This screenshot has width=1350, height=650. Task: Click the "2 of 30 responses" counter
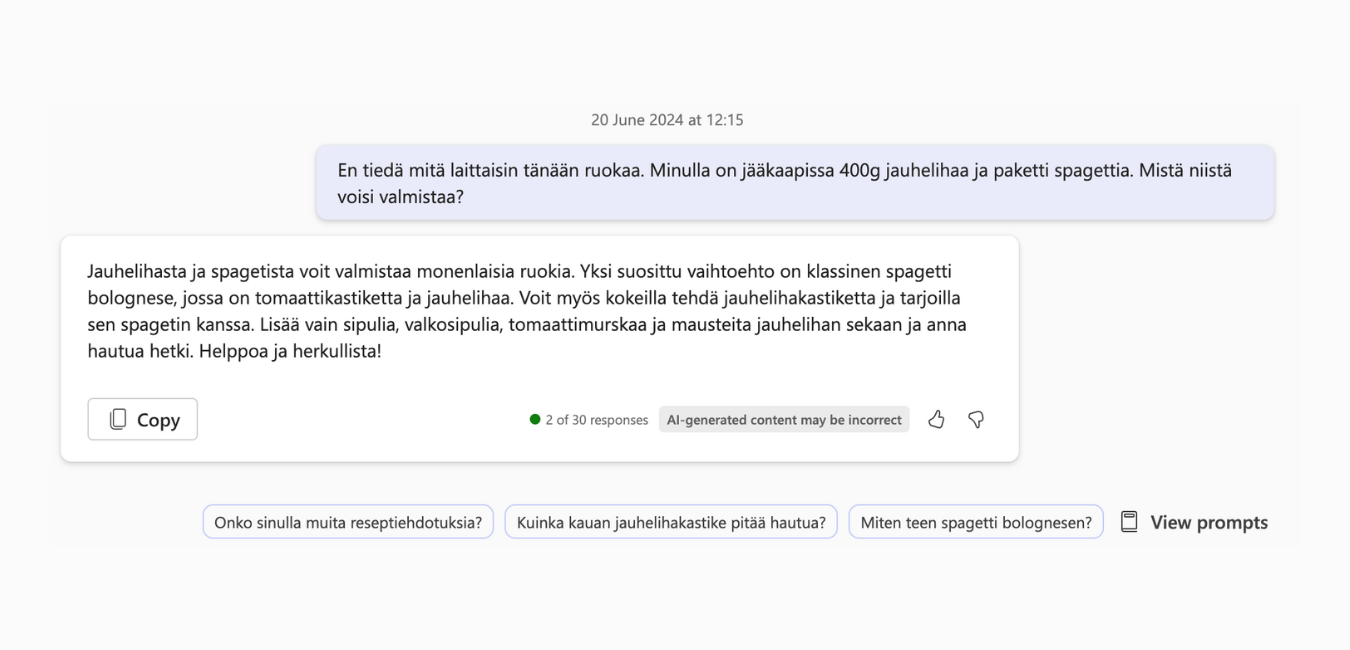pos(596,420)
